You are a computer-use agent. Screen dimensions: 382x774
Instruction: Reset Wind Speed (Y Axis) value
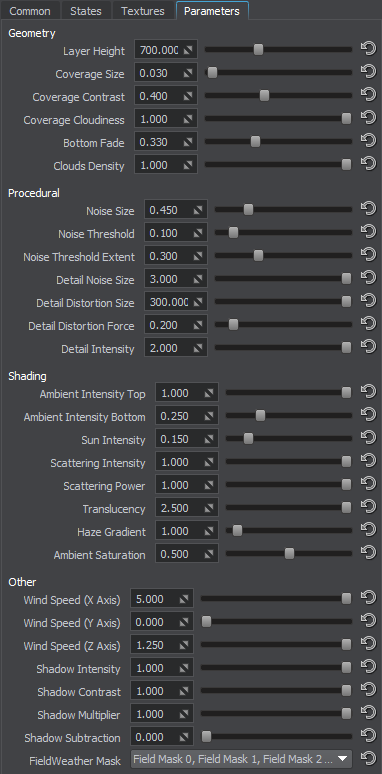coord(368,621)
